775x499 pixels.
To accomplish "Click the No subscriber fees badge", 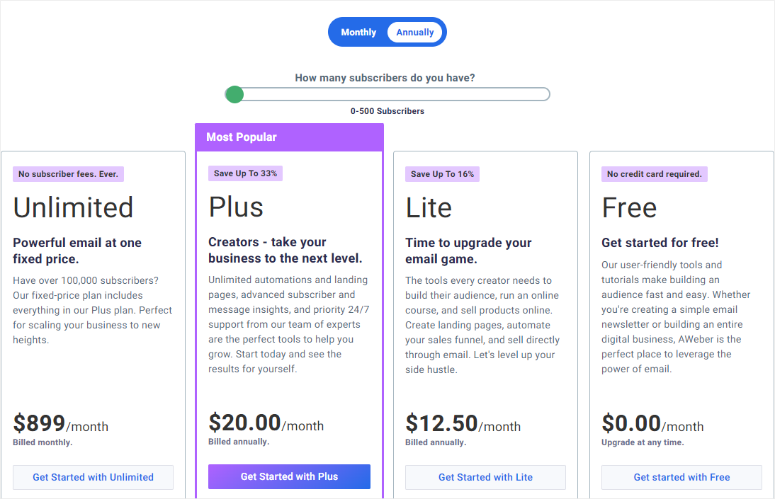I will pyautogui.click(x=68, y=174).
